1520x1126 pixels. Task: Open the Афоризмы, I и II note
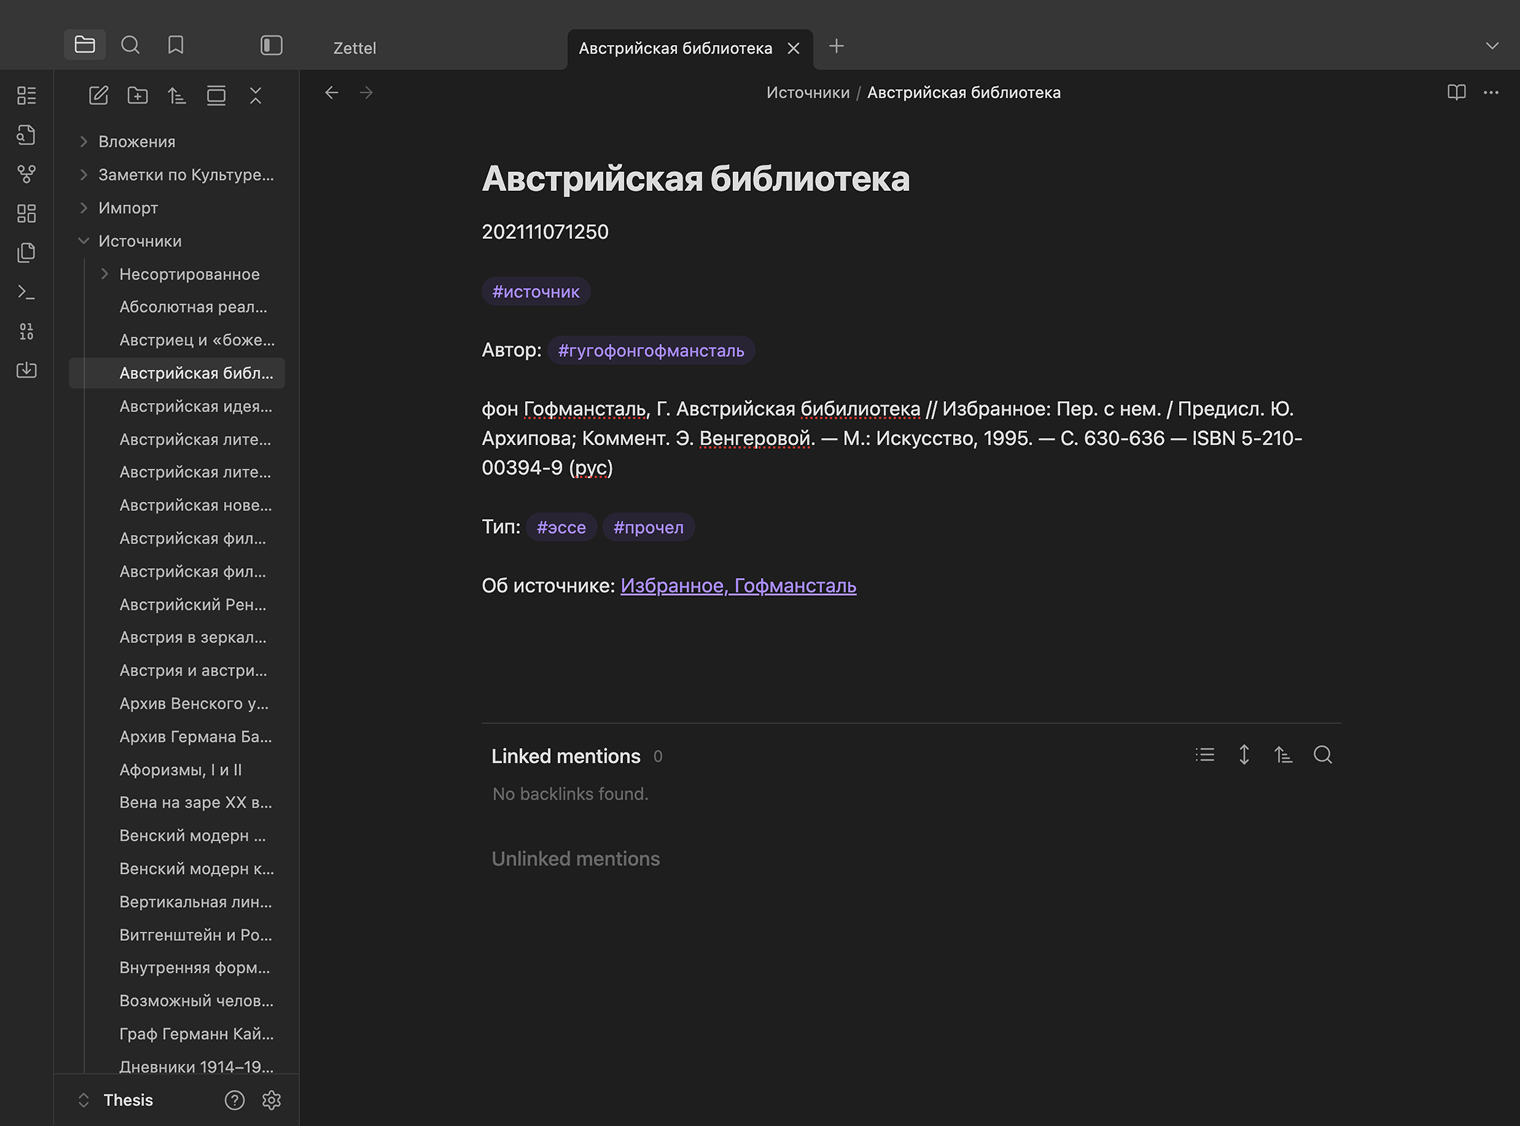181,770
